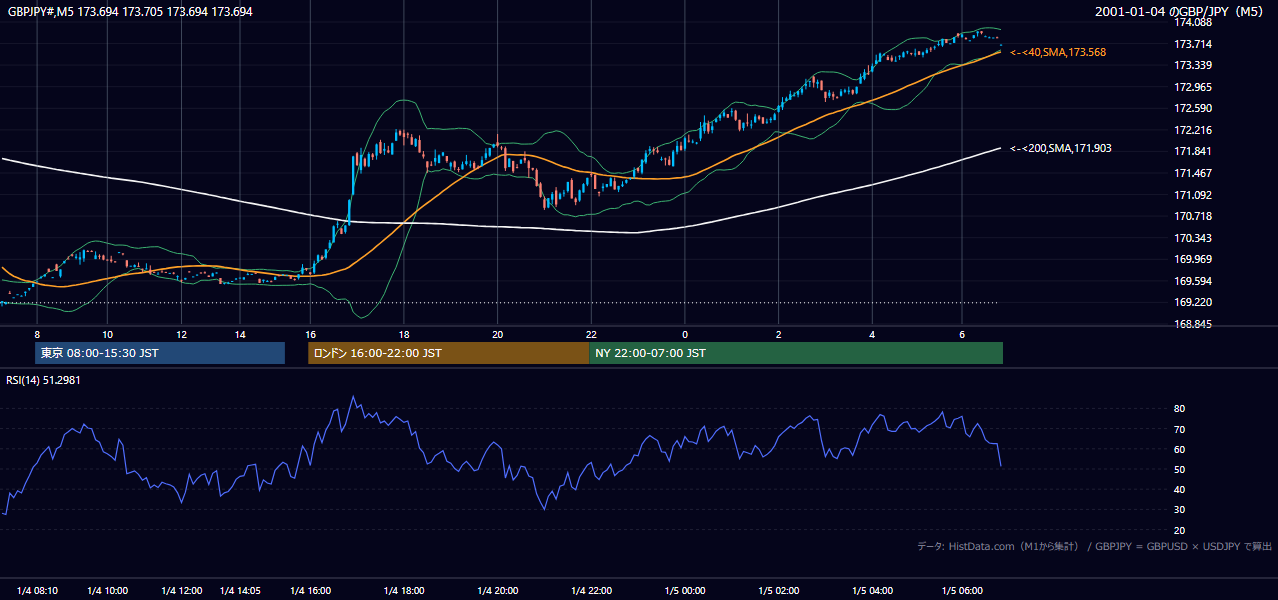Click the NY 22:00-07:00 JST session bar

796,353
